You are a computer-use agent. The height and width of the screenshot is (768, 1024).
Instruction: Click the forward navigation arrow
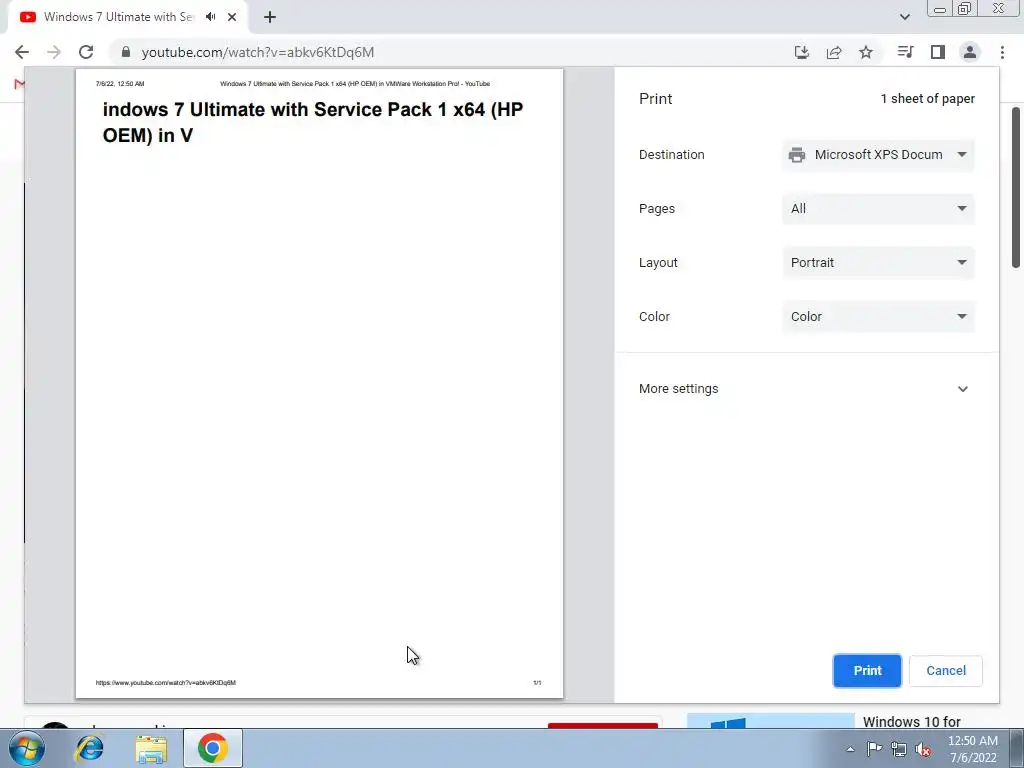click(54, 52)
